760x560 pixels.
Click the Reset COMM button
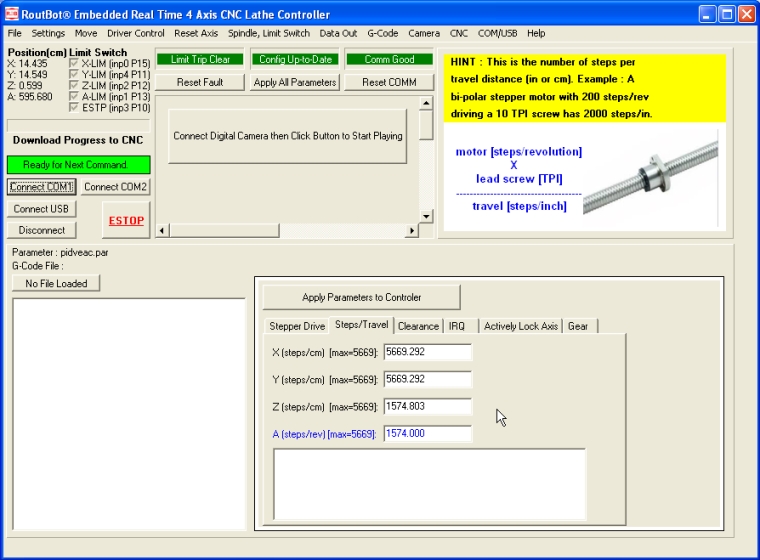tap(389, 82)
